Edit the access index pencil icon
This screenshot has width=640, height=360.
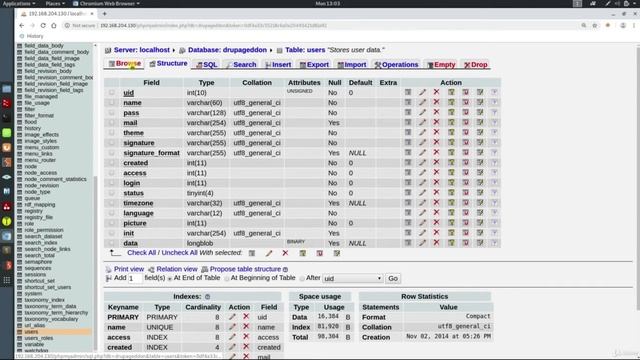[x=232, y=337]
